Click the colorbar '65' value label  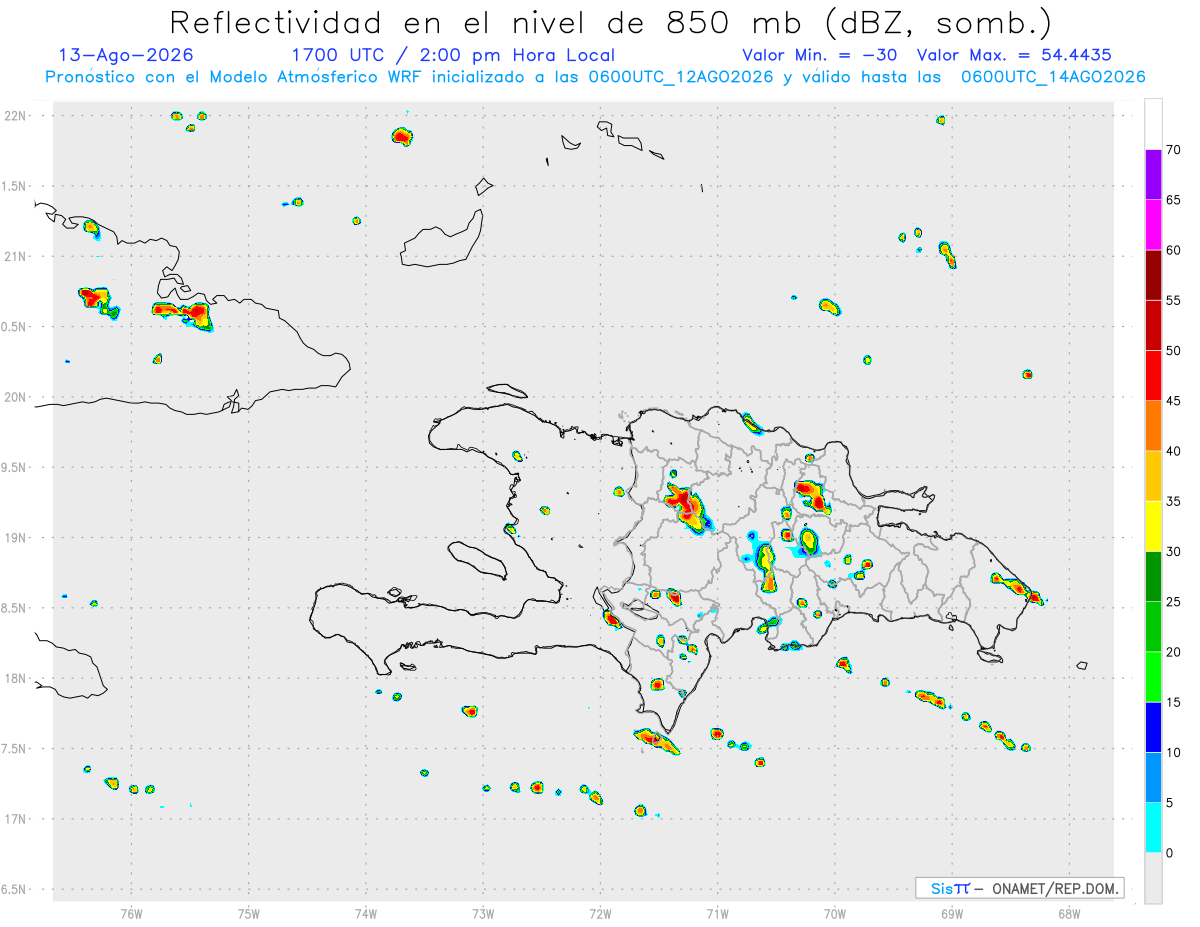(x=1174, y=200)
